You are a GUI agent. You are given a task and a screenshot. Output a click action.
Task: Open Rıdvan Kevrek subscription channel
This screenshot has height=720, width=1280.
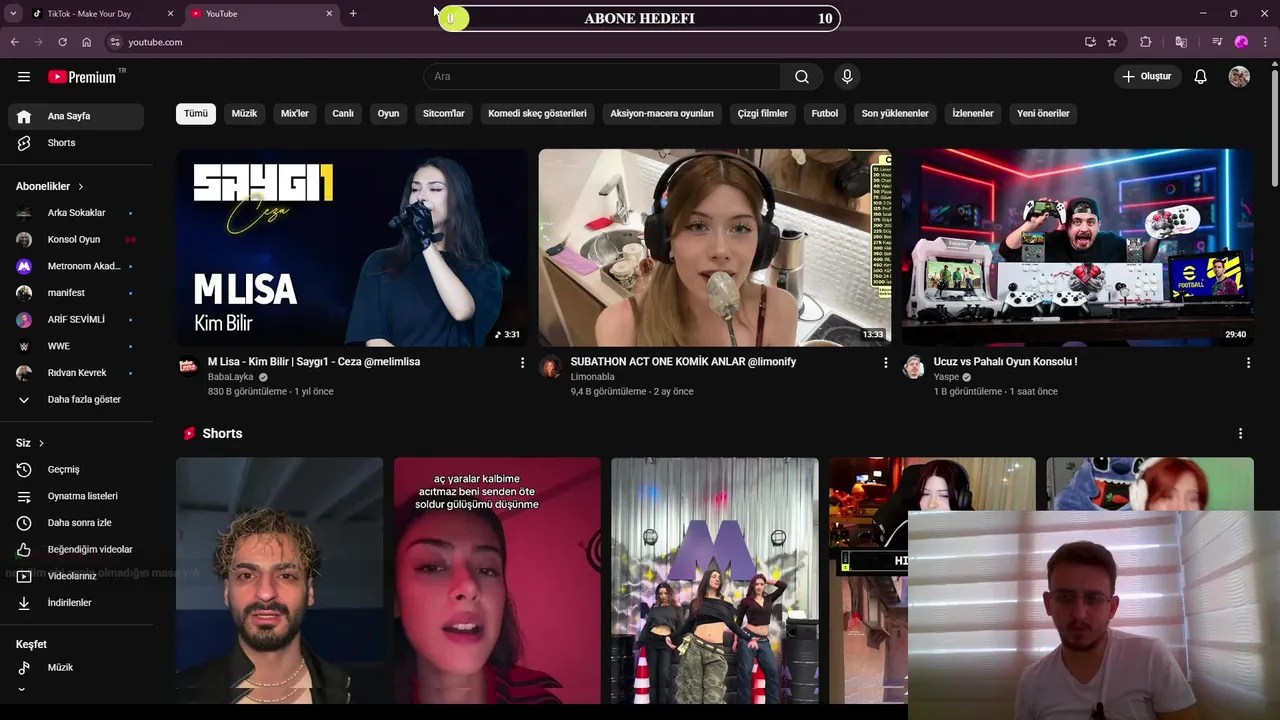pos(76,373)
